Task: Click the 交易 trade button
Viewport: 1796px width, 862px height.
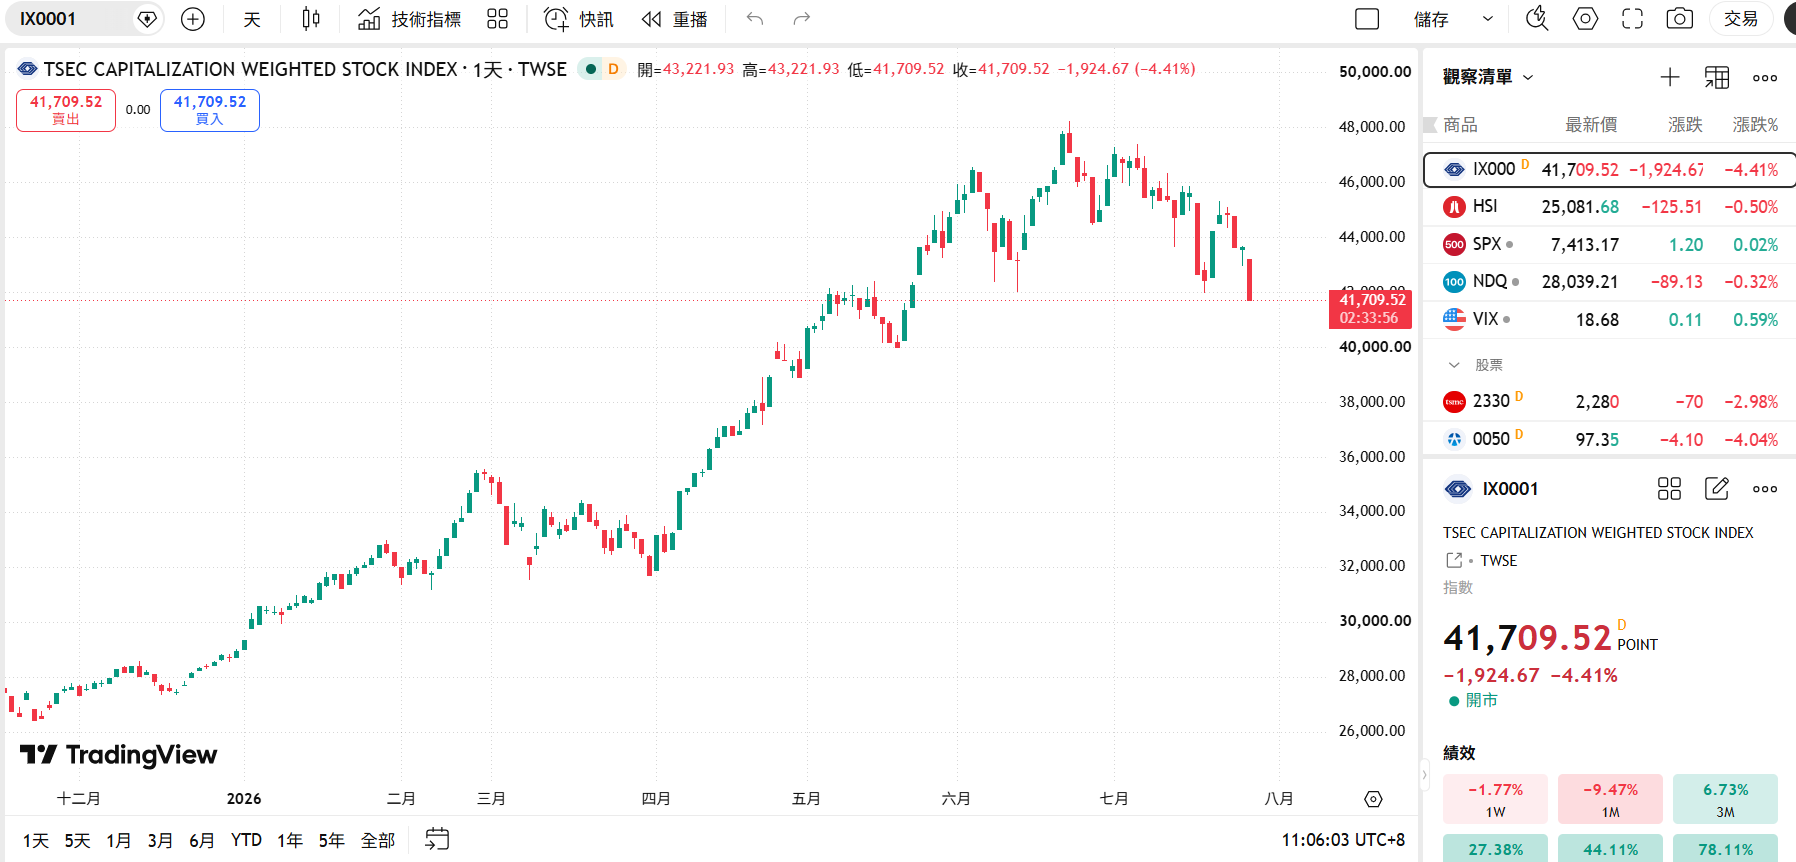Action: point(1741,19)
